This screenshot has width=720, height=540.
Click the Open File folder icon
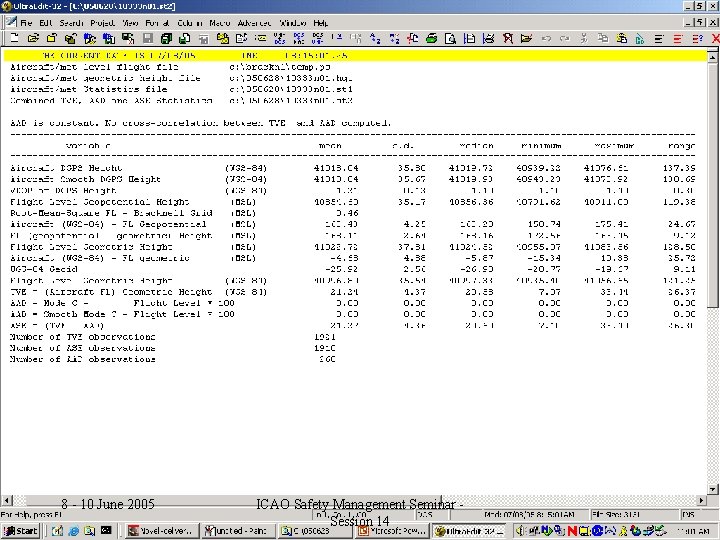point(33,39)
